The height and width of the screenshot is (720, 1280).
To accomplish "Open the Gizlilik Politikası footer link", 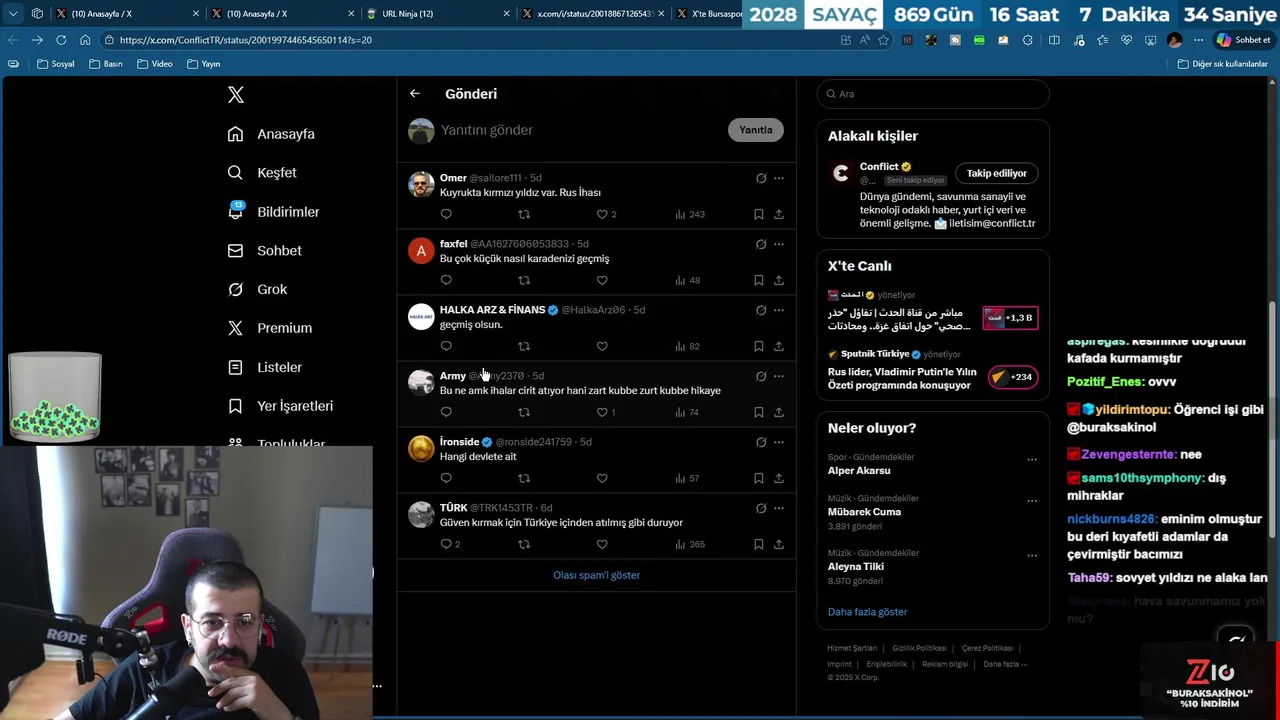I will [919, 648].
